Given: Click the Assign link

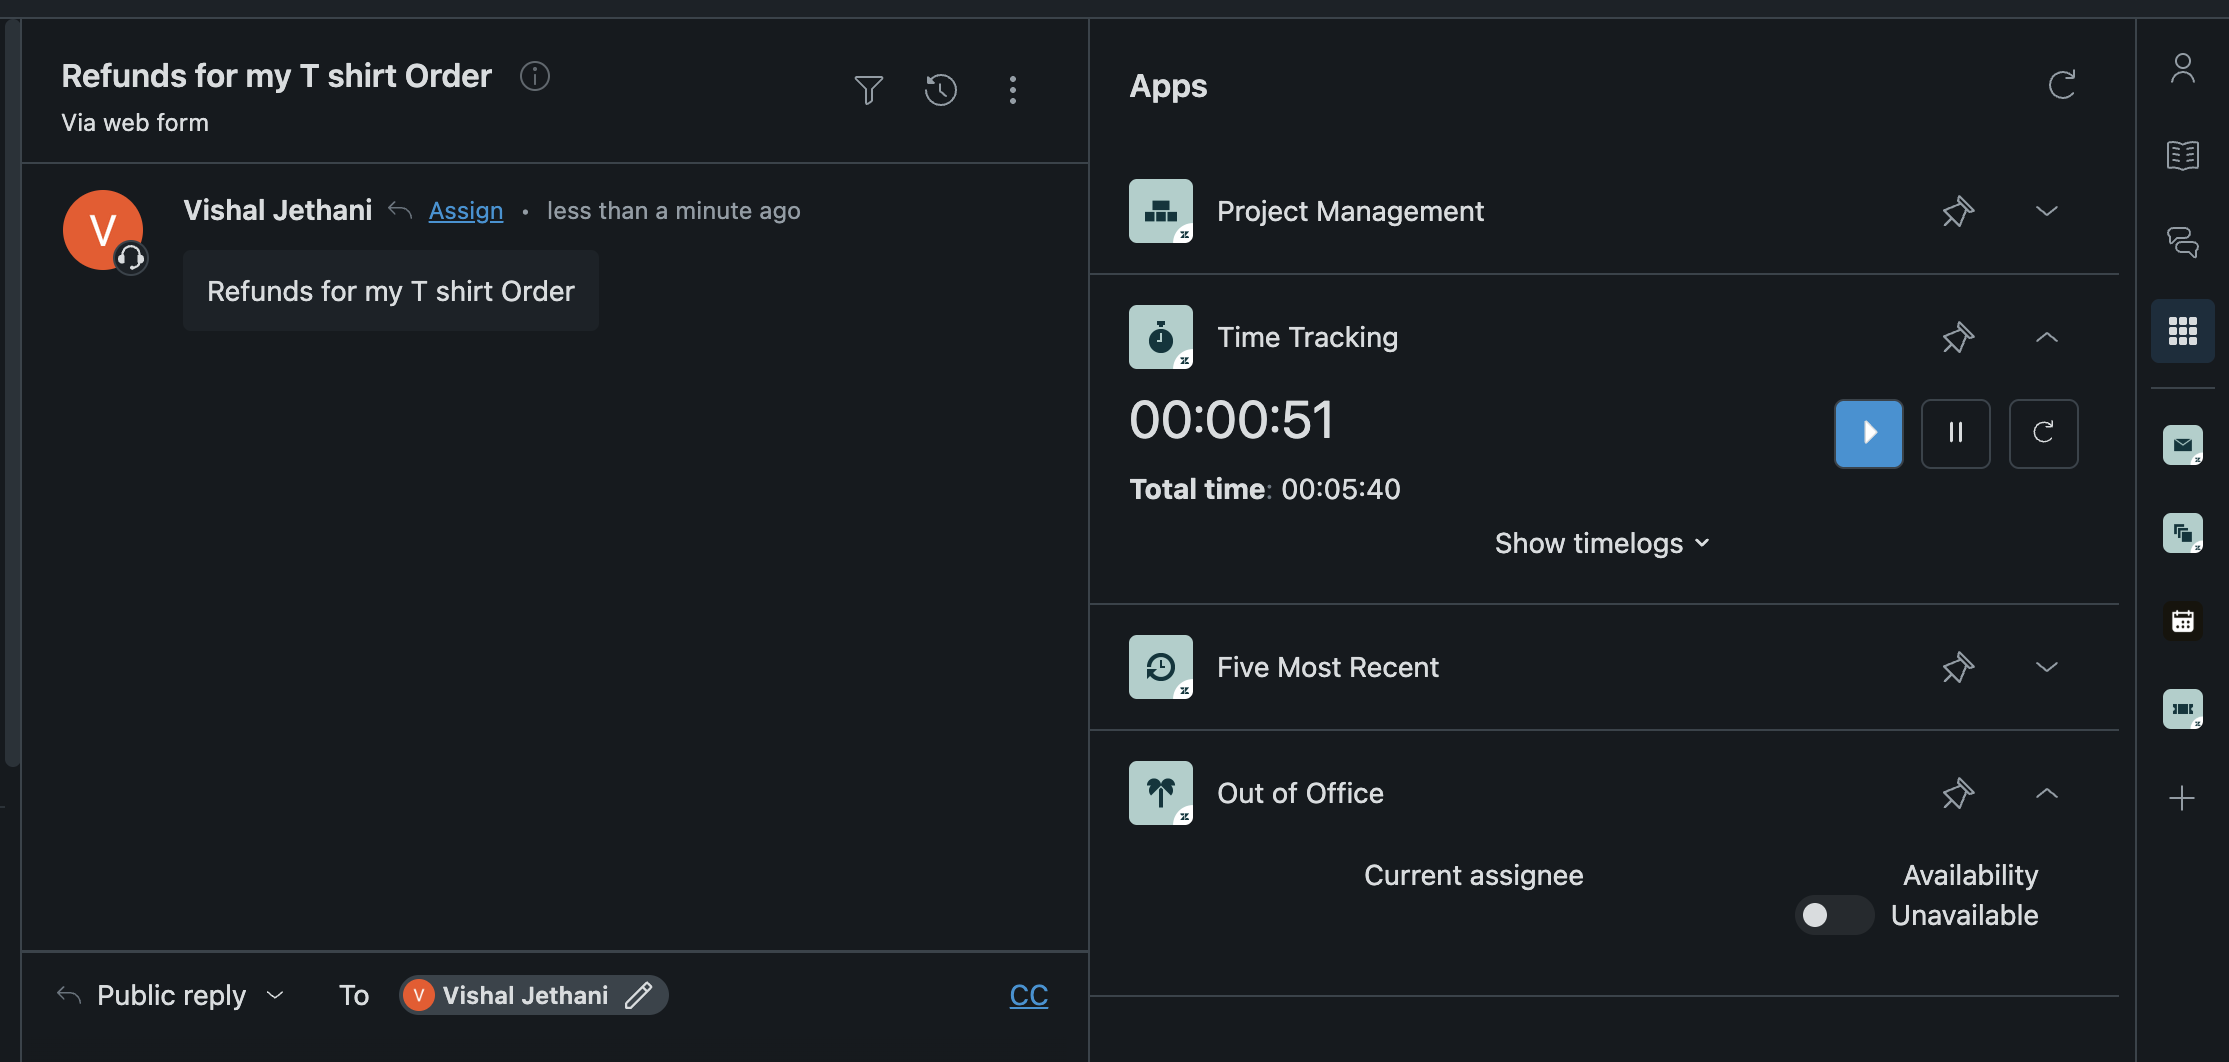Looking at the screenshot, I should [465, 211].
